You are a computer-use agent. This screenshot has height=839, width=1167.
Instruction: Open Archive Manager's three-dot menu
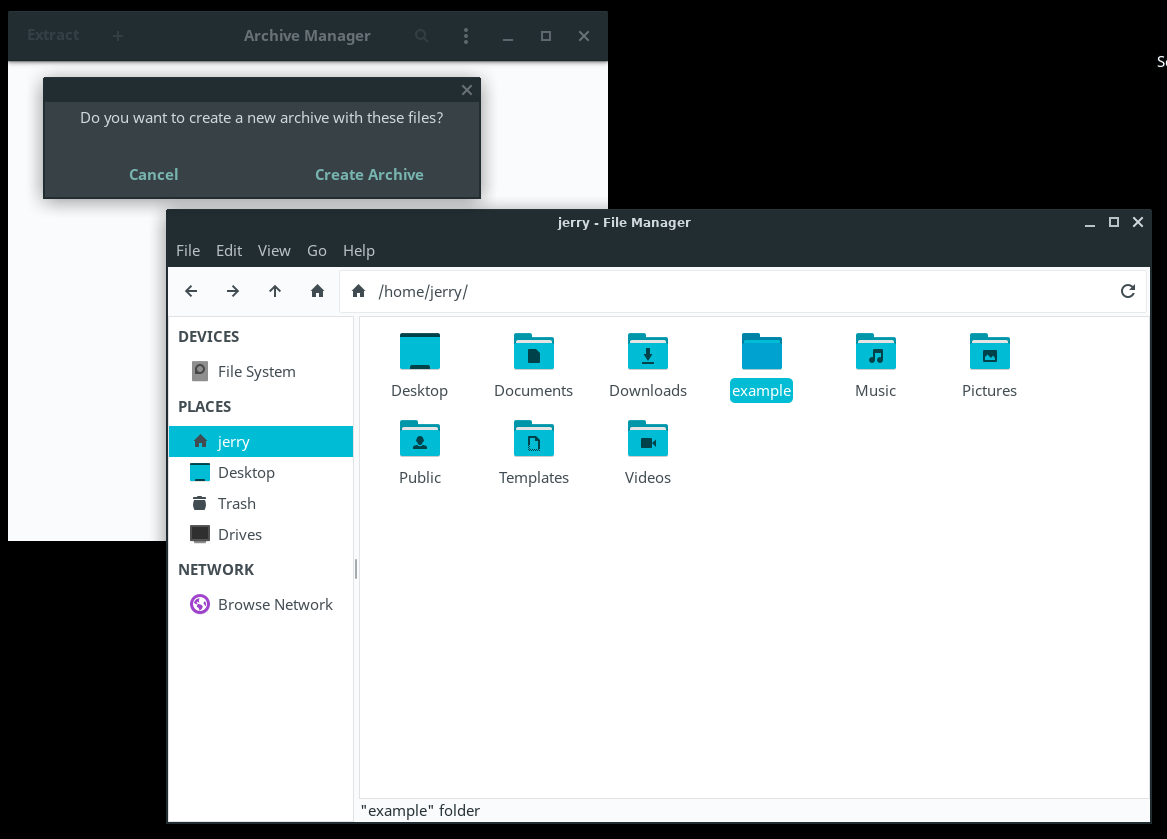pos(466,36)
